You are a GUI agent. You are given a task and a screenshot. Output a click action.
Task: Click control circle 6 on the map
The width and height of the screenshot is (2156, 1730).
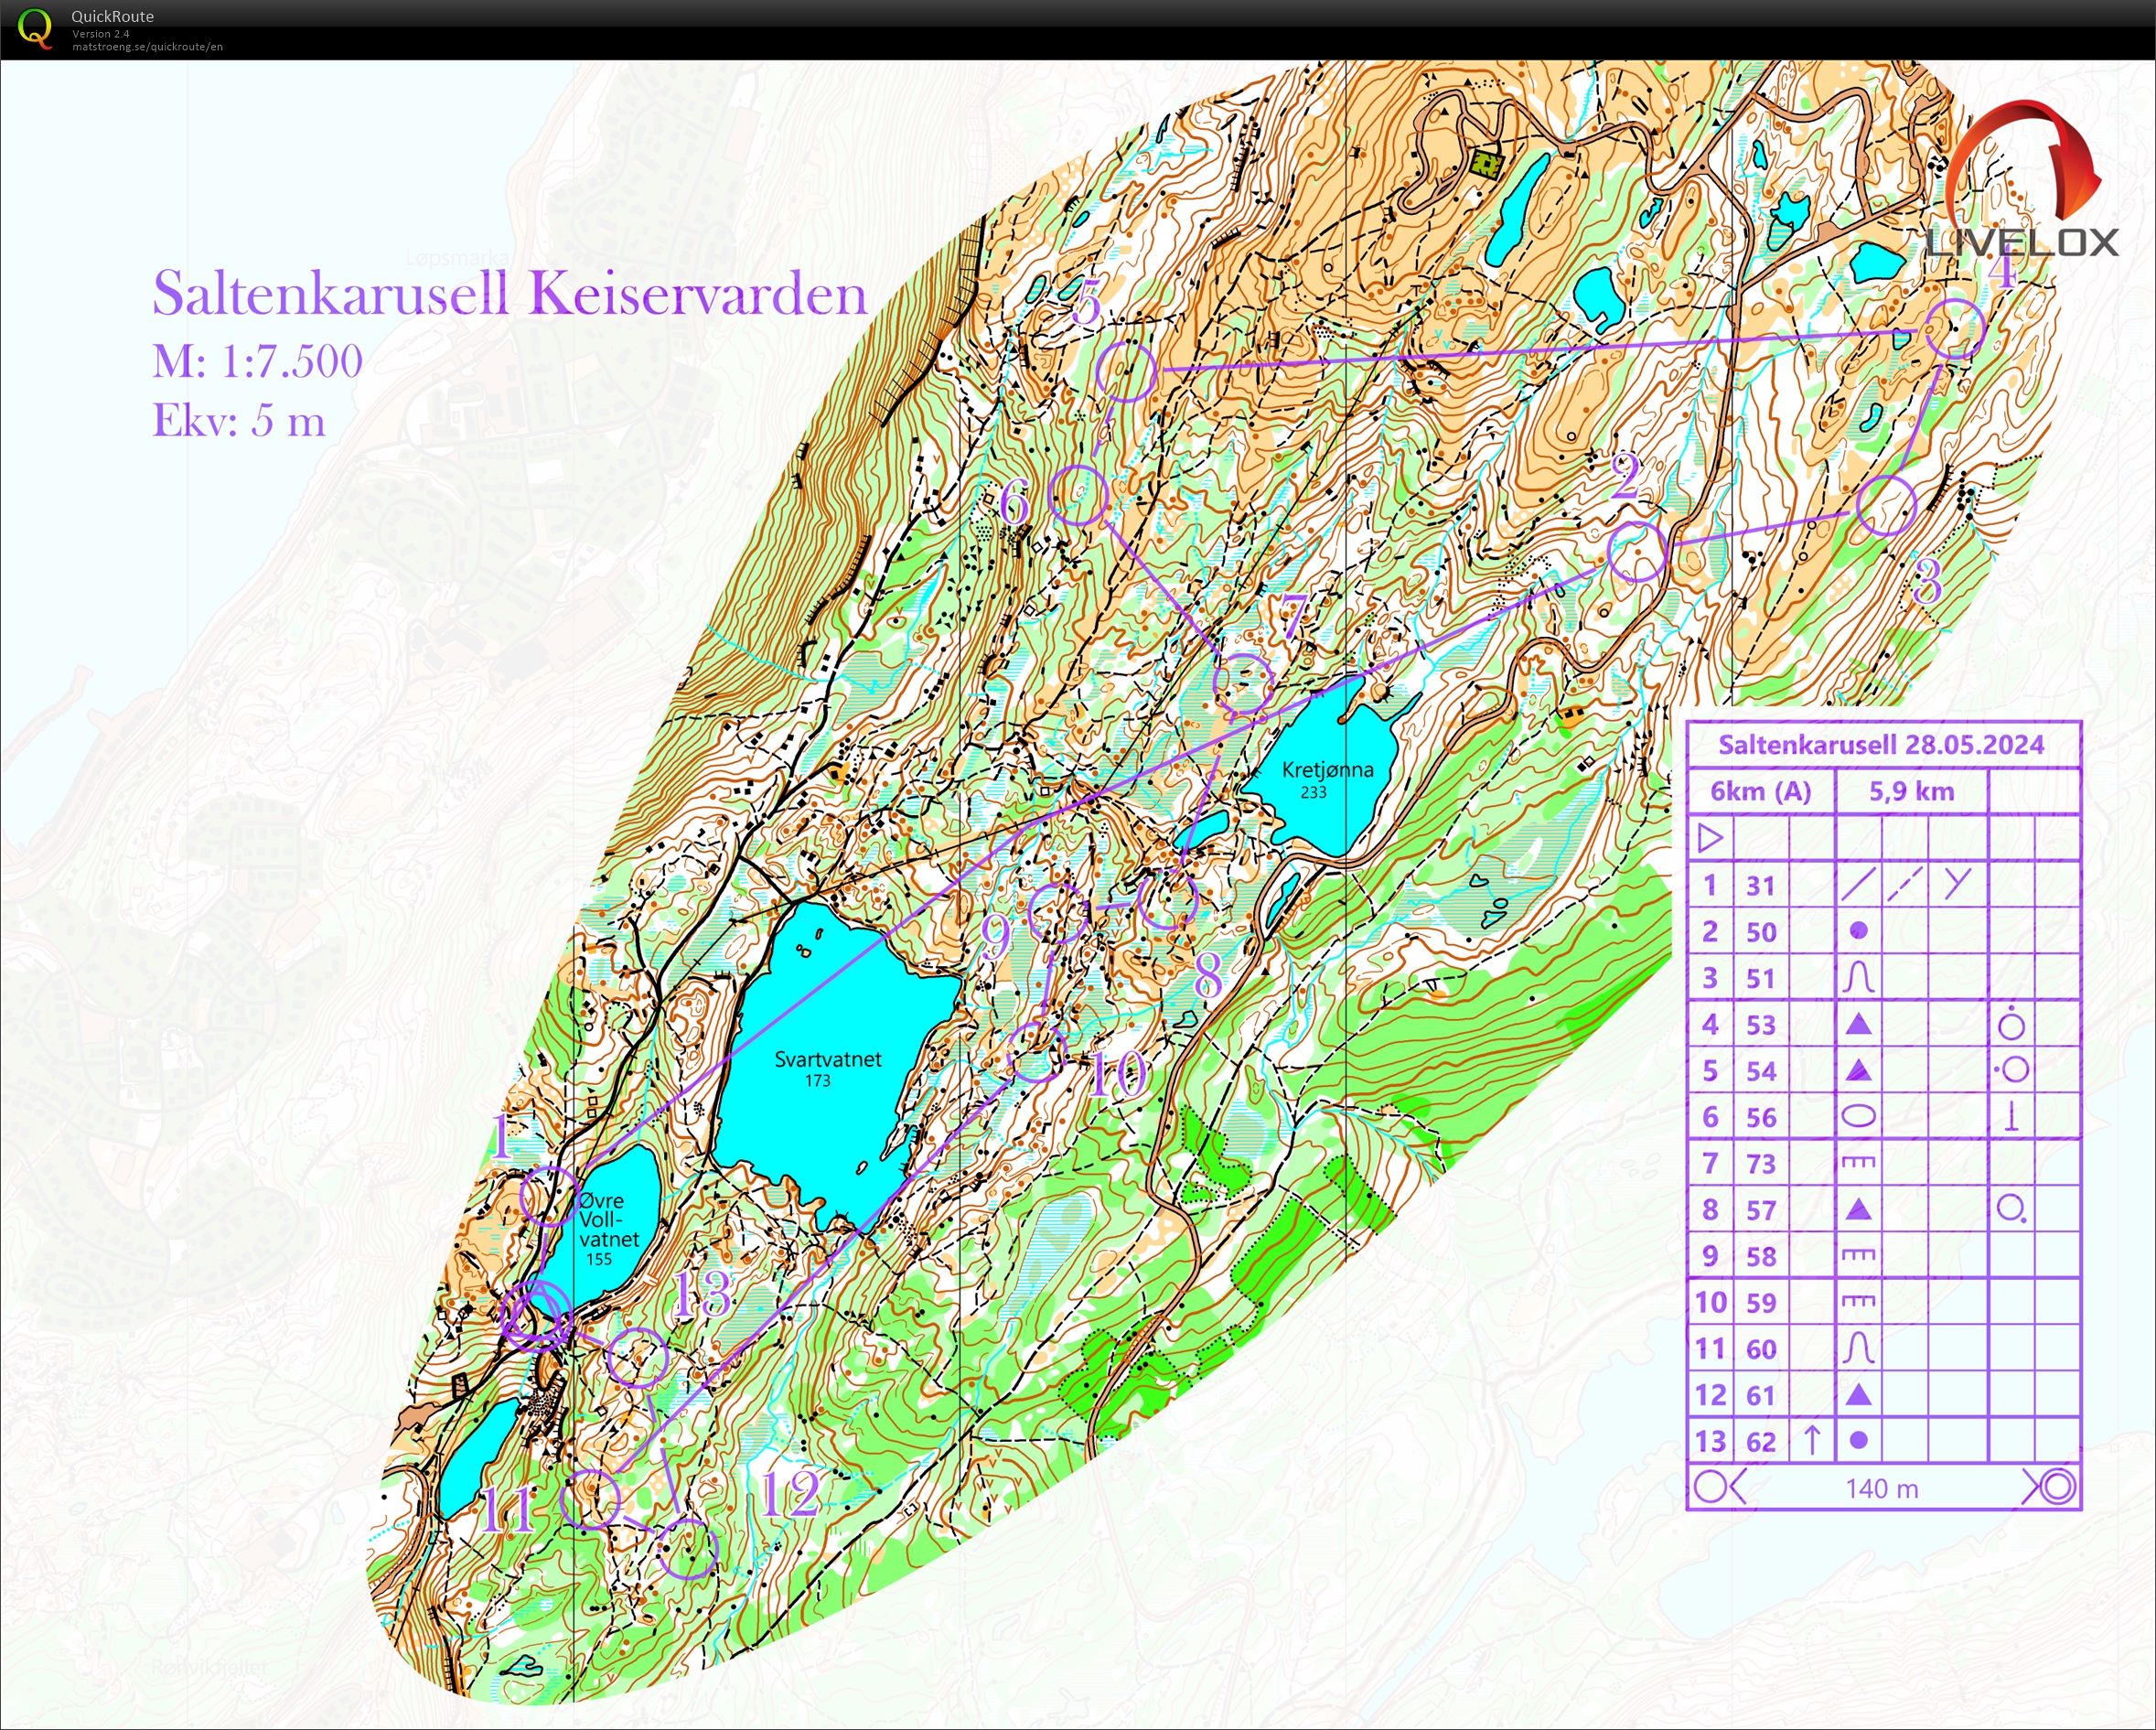point(1079,495)
